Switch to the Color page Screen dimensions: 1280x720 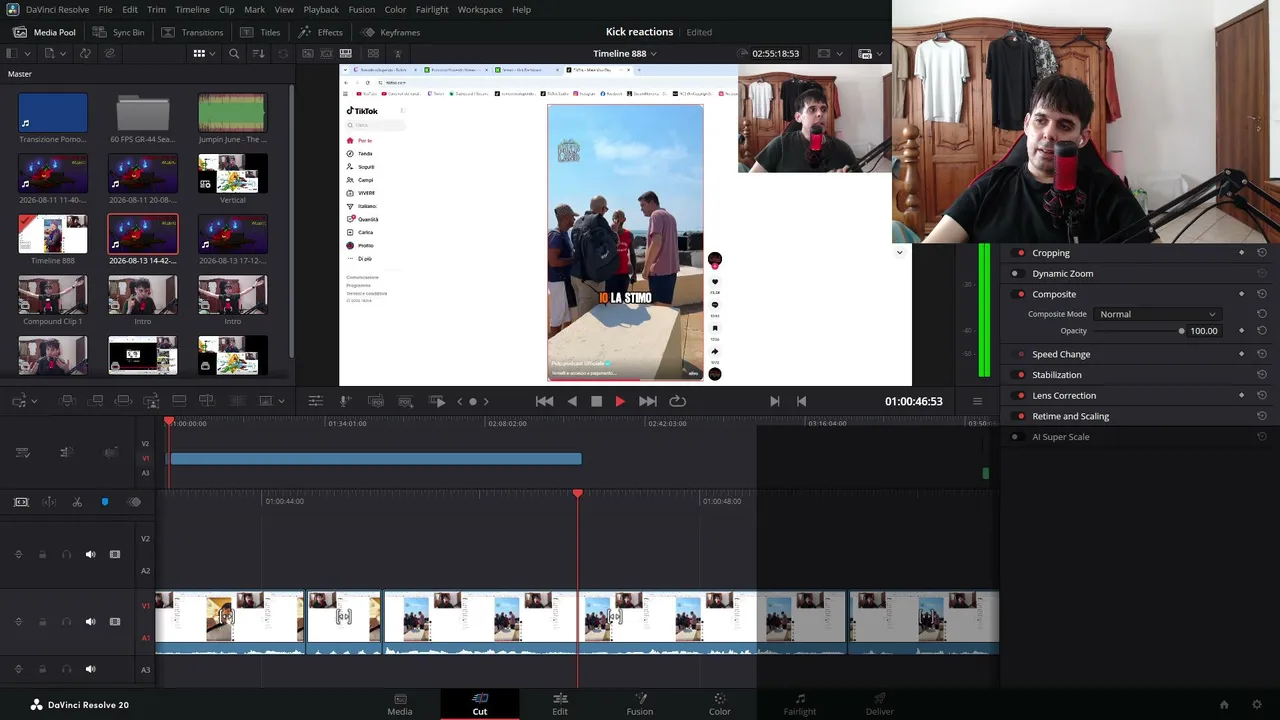coord(720,704)
